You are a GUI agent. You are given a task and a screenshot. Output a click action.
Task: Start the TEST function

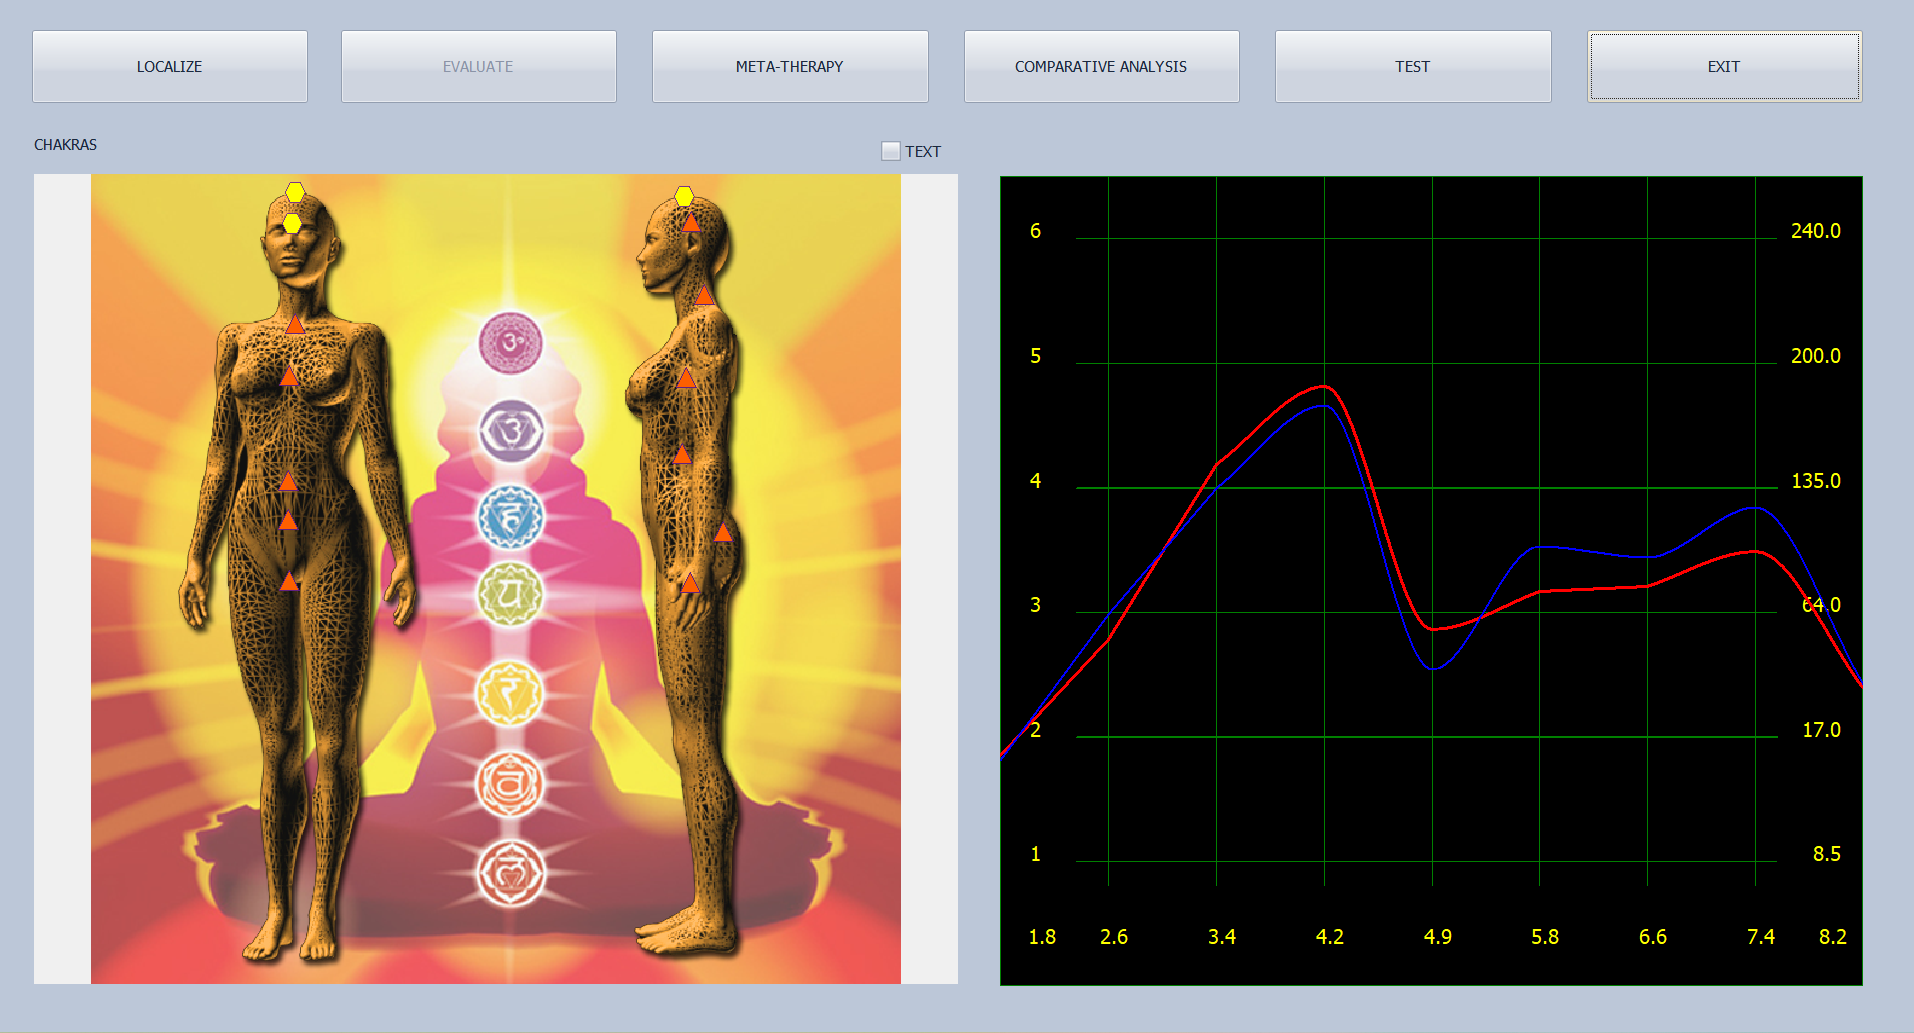1413,66
